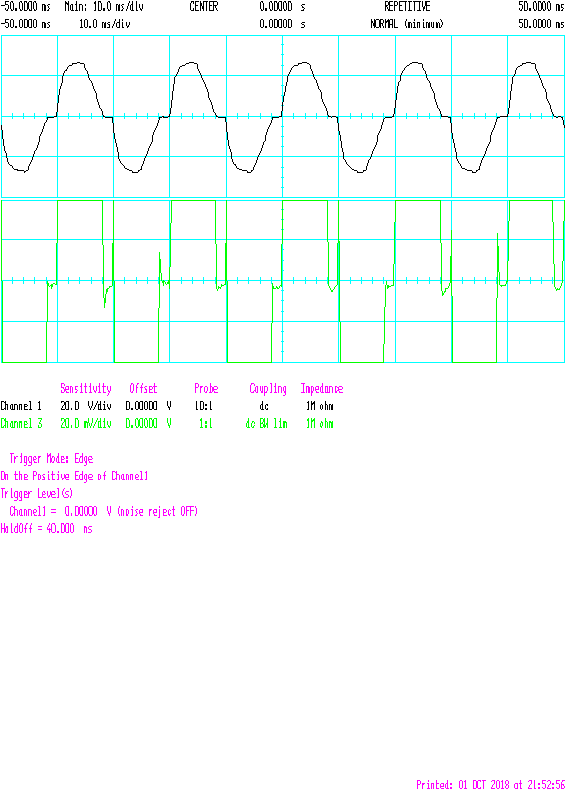566x790 pixels.
Task: Click the NORMAL (minimum) label
Action: tap(407, 24)
